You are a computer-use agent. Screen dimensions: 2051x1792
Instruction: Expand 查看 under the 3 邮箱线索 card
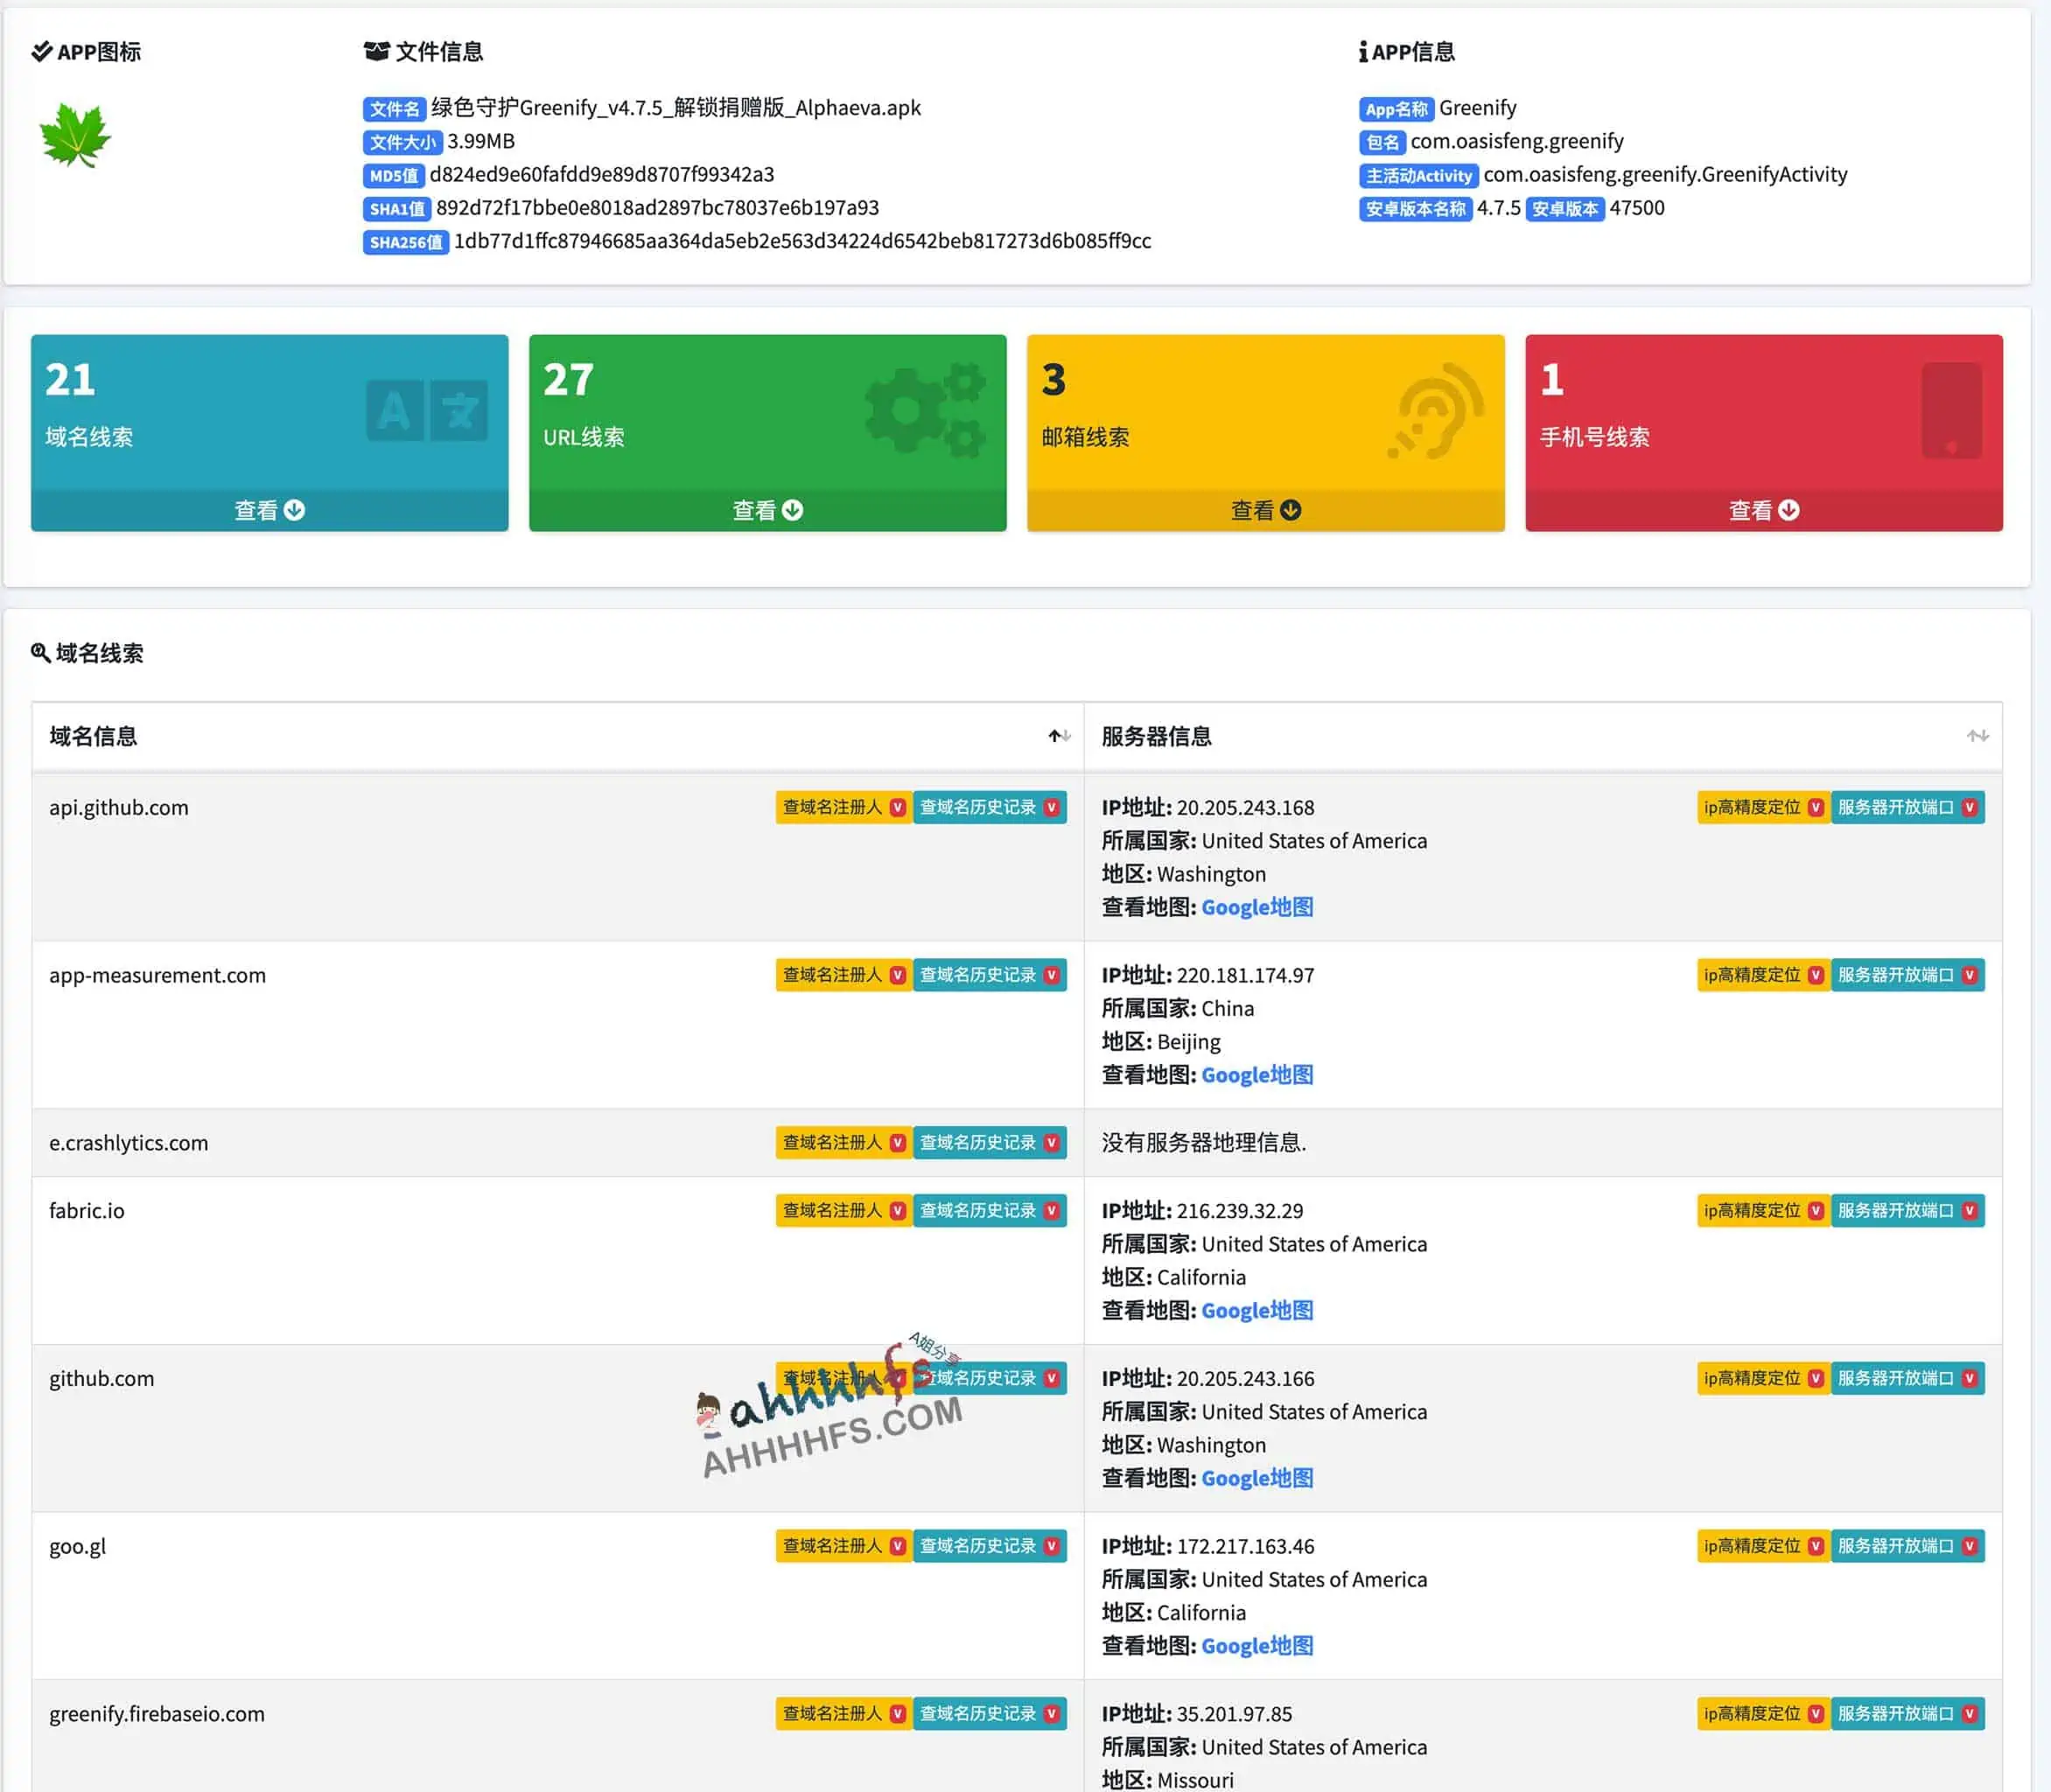click(1265, 510)
